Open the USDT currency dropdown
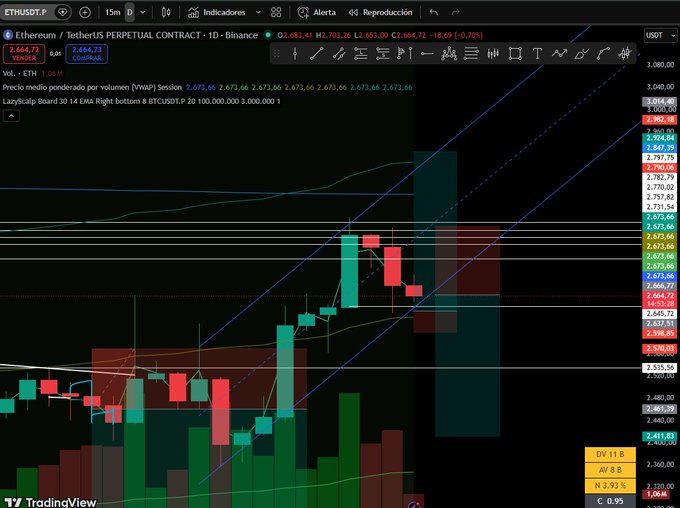Viewport: 680px width, 508px height. (660, 35)
